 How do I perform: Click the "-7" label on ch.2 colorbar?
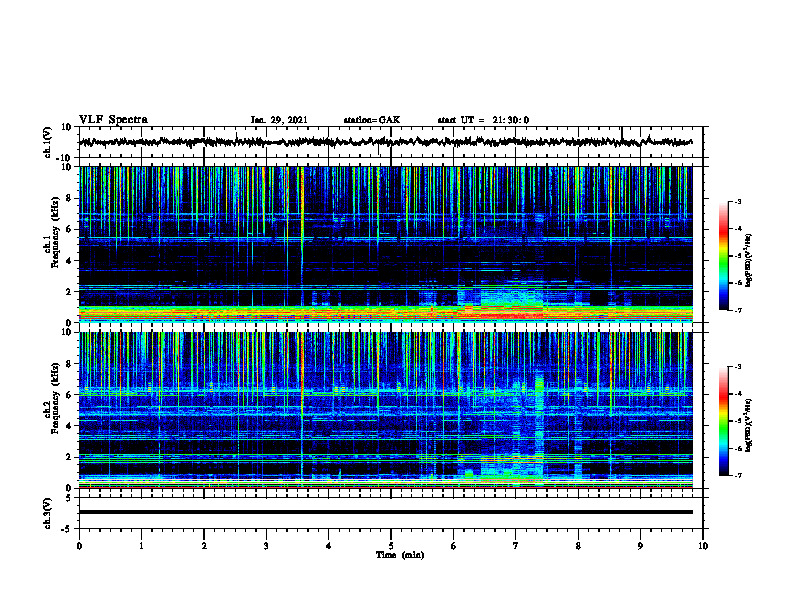737,475
